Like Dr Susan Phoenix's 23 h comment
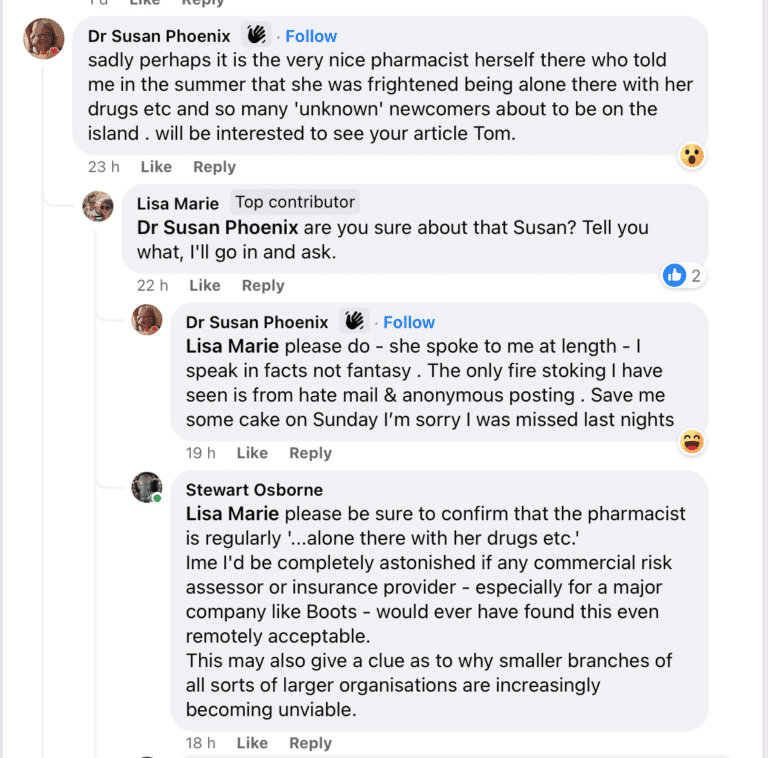768x758 pixels. [156, 167]
